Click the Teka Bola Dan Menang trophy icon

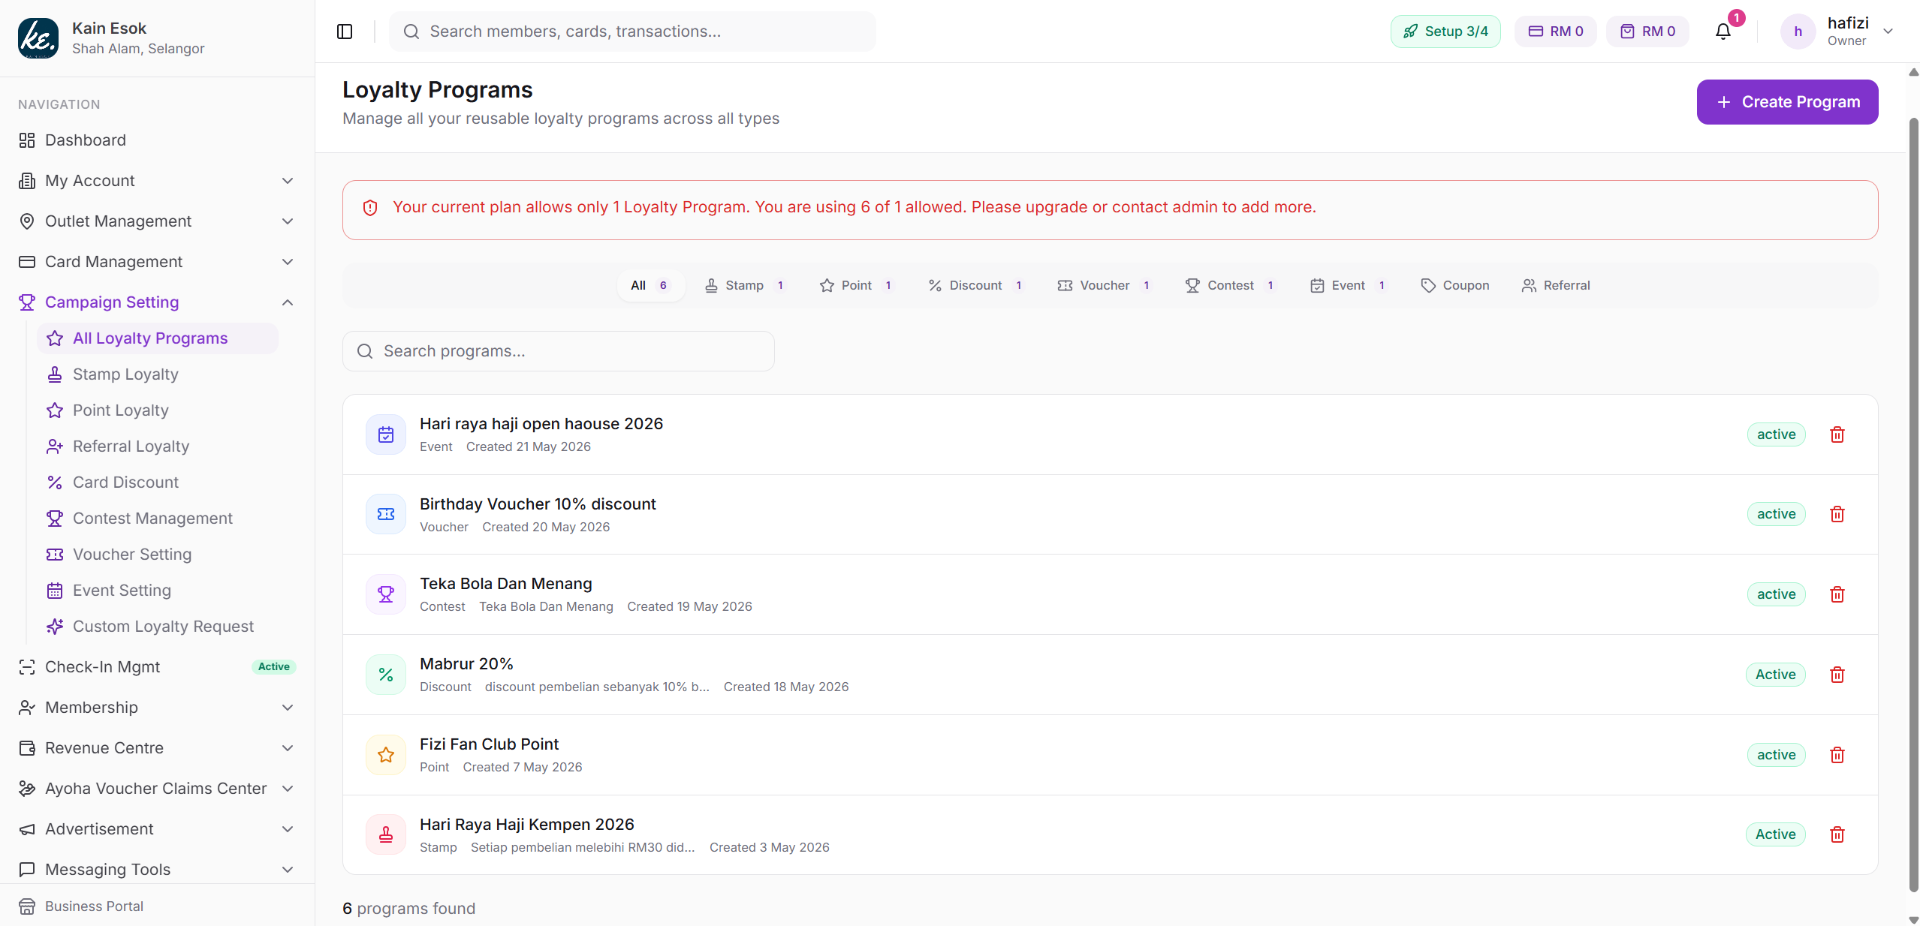[x=386, y=595]
